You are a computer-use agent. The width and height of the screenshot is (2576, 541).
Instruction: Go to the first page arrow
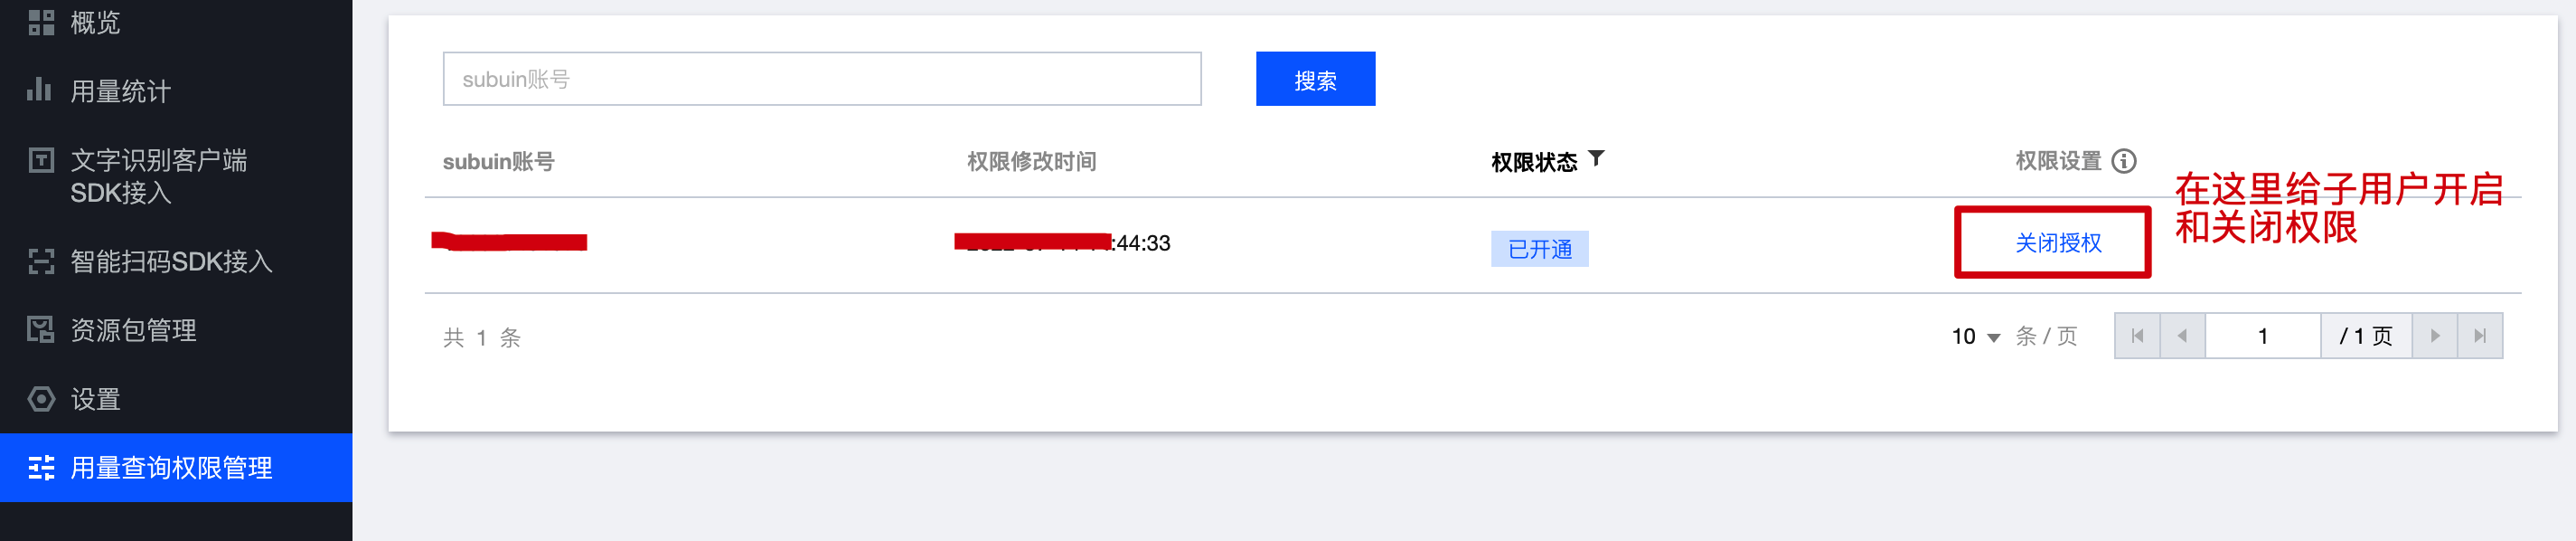coord(2137,336)
